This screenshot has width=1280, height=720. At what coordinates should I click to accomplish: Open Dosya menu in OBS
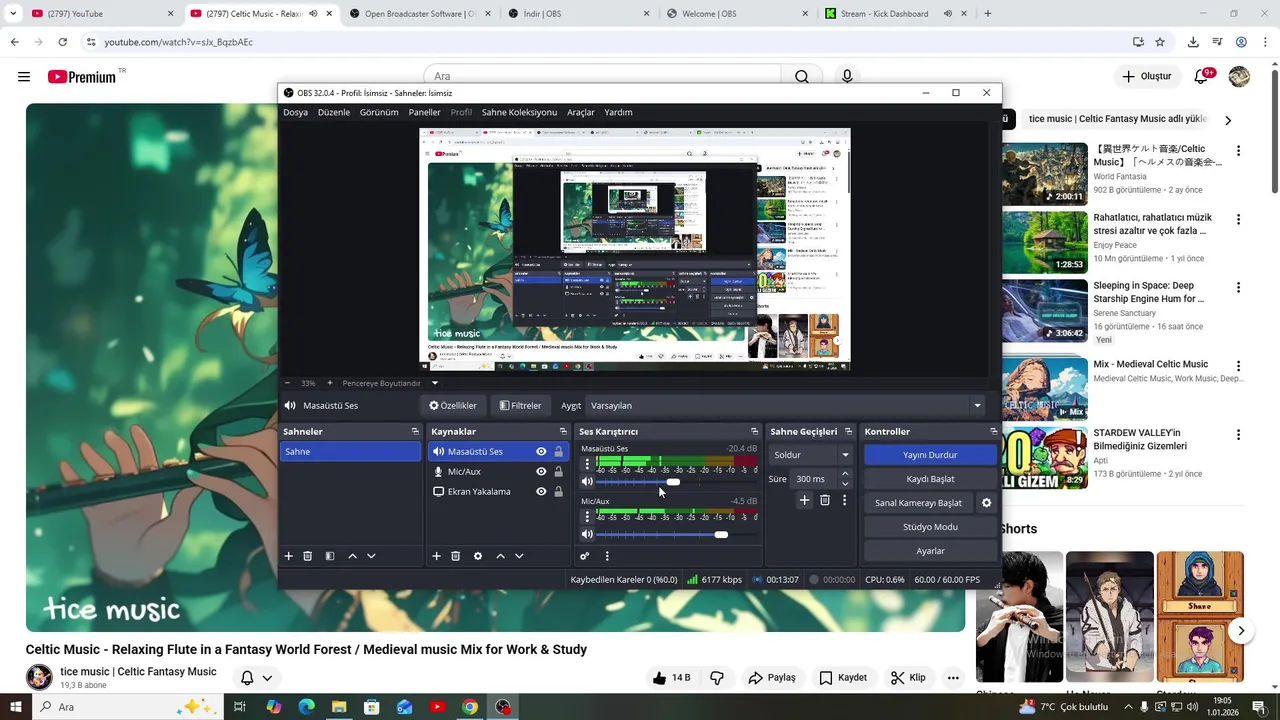(x=296, y=113)
